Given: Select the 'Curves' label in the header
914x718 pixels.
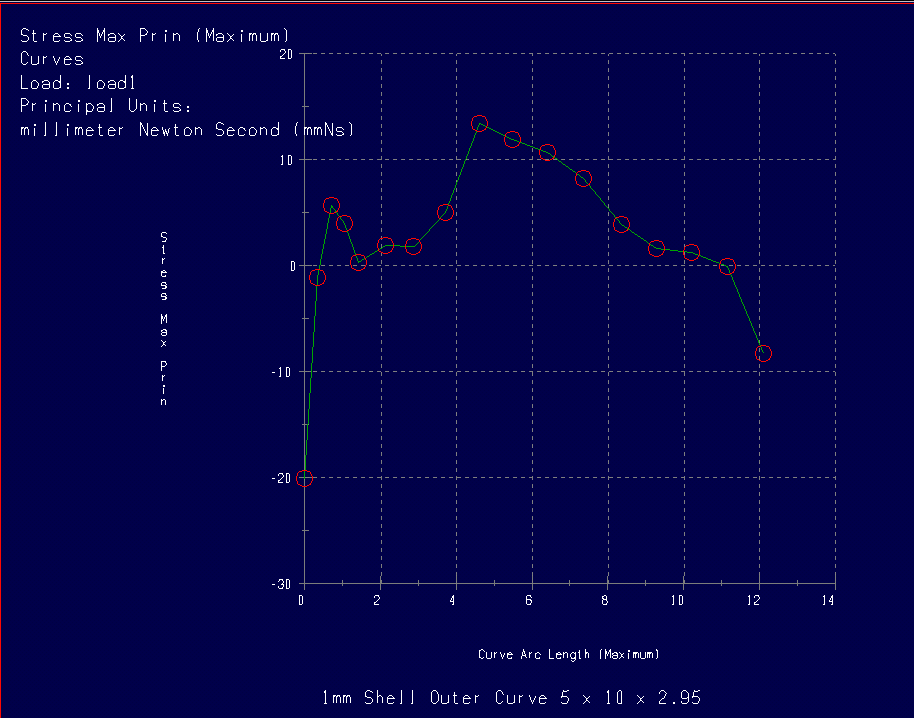Looking at the screenshot, I should (52, 59).
